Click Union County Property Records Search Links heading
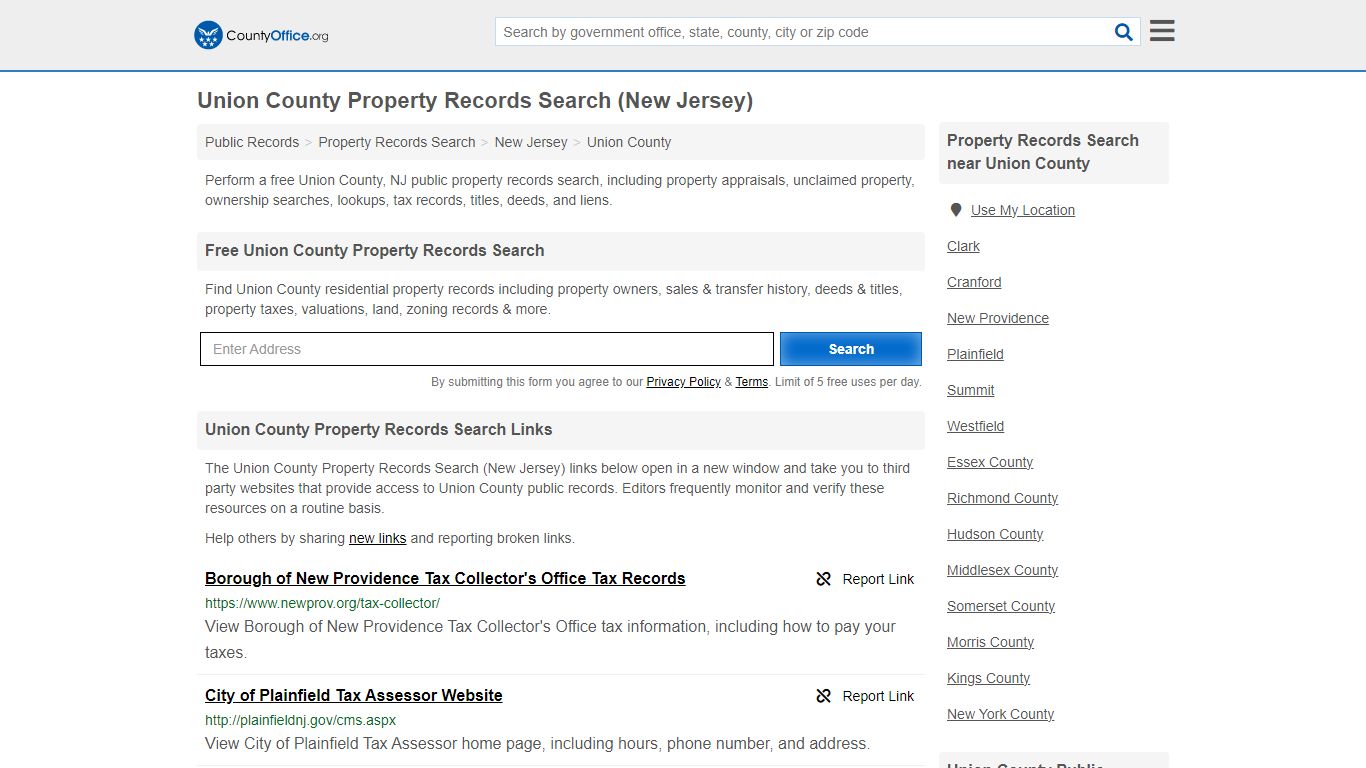The height and width of the screenshot is (768, 1366). pyautogui.click(x=379, y=429)
